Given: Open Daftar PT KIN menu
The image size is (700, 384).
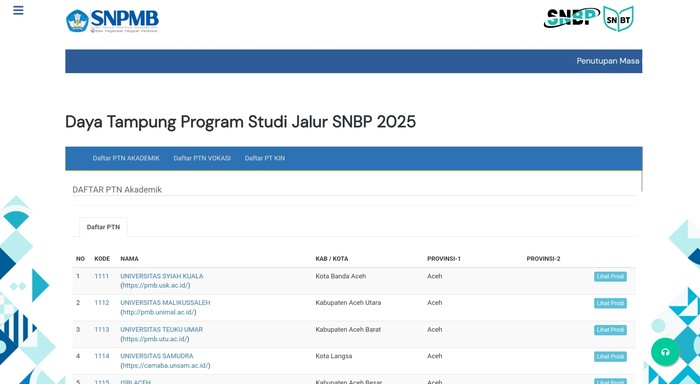Looking at the screenshot, I should click(265, 158).
